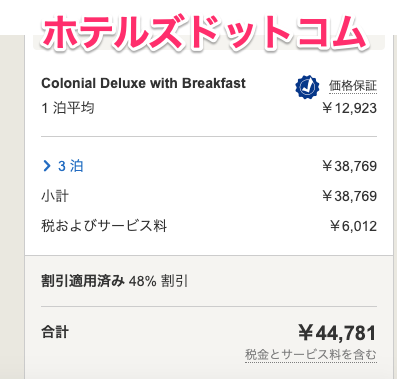Click the ￥44,781 total amount

(x=337, y=333)
